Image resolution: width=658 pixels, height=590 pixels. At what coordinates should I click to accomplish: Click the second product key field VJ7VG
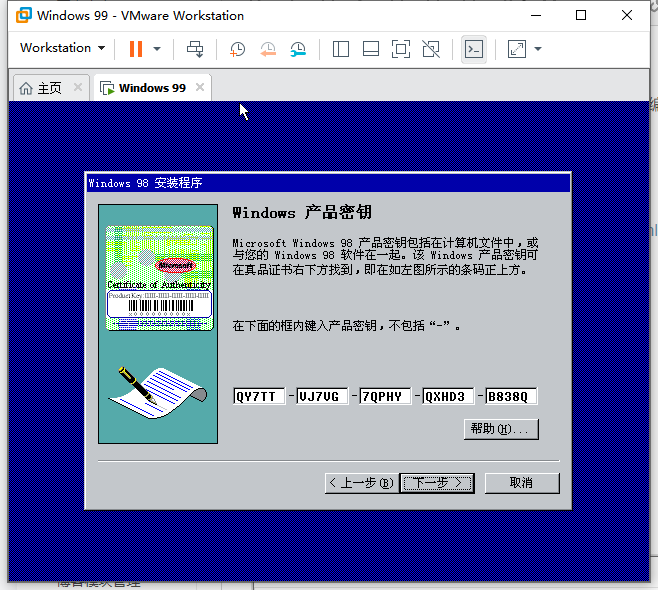click(322, 396)
